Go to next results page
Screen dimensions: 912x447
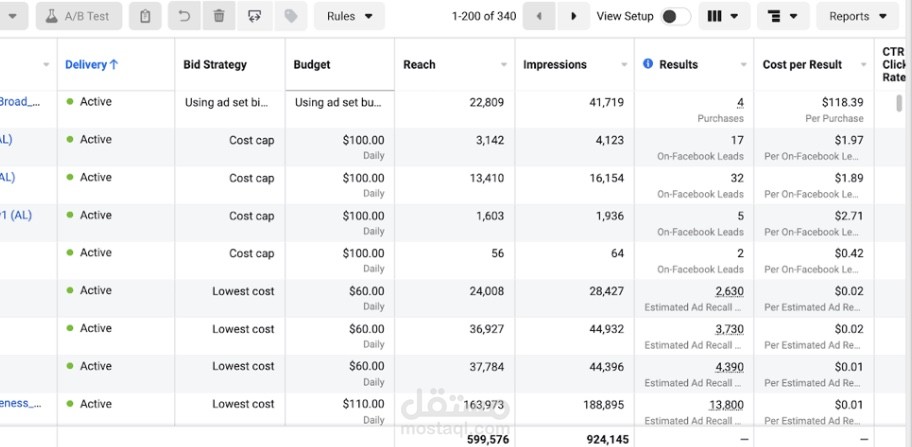tap(573, 16)
